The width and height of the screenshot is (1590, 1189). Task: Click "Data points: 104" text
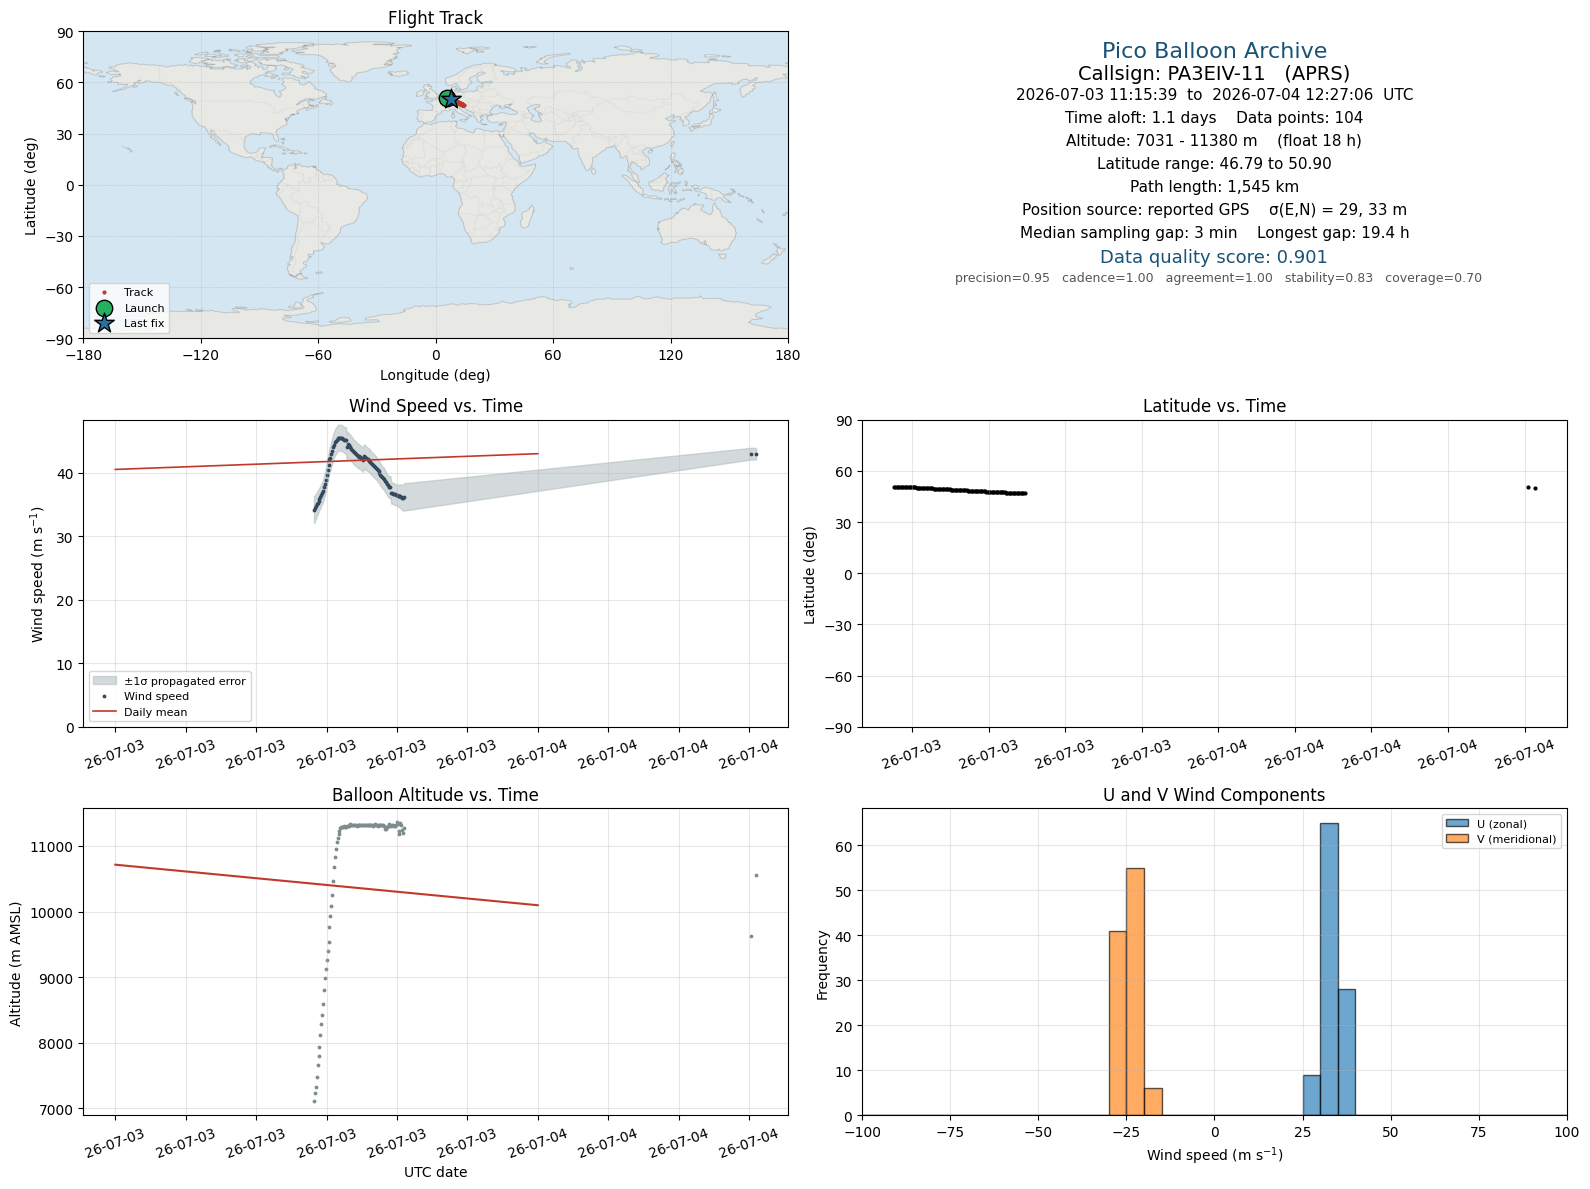1299,118
